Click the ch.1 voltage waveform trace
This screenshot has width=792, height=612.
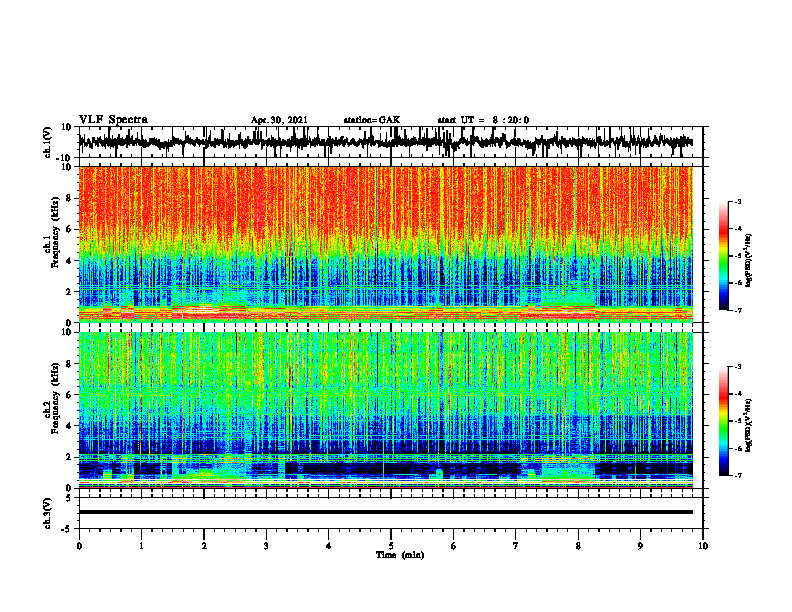[385, 142]
